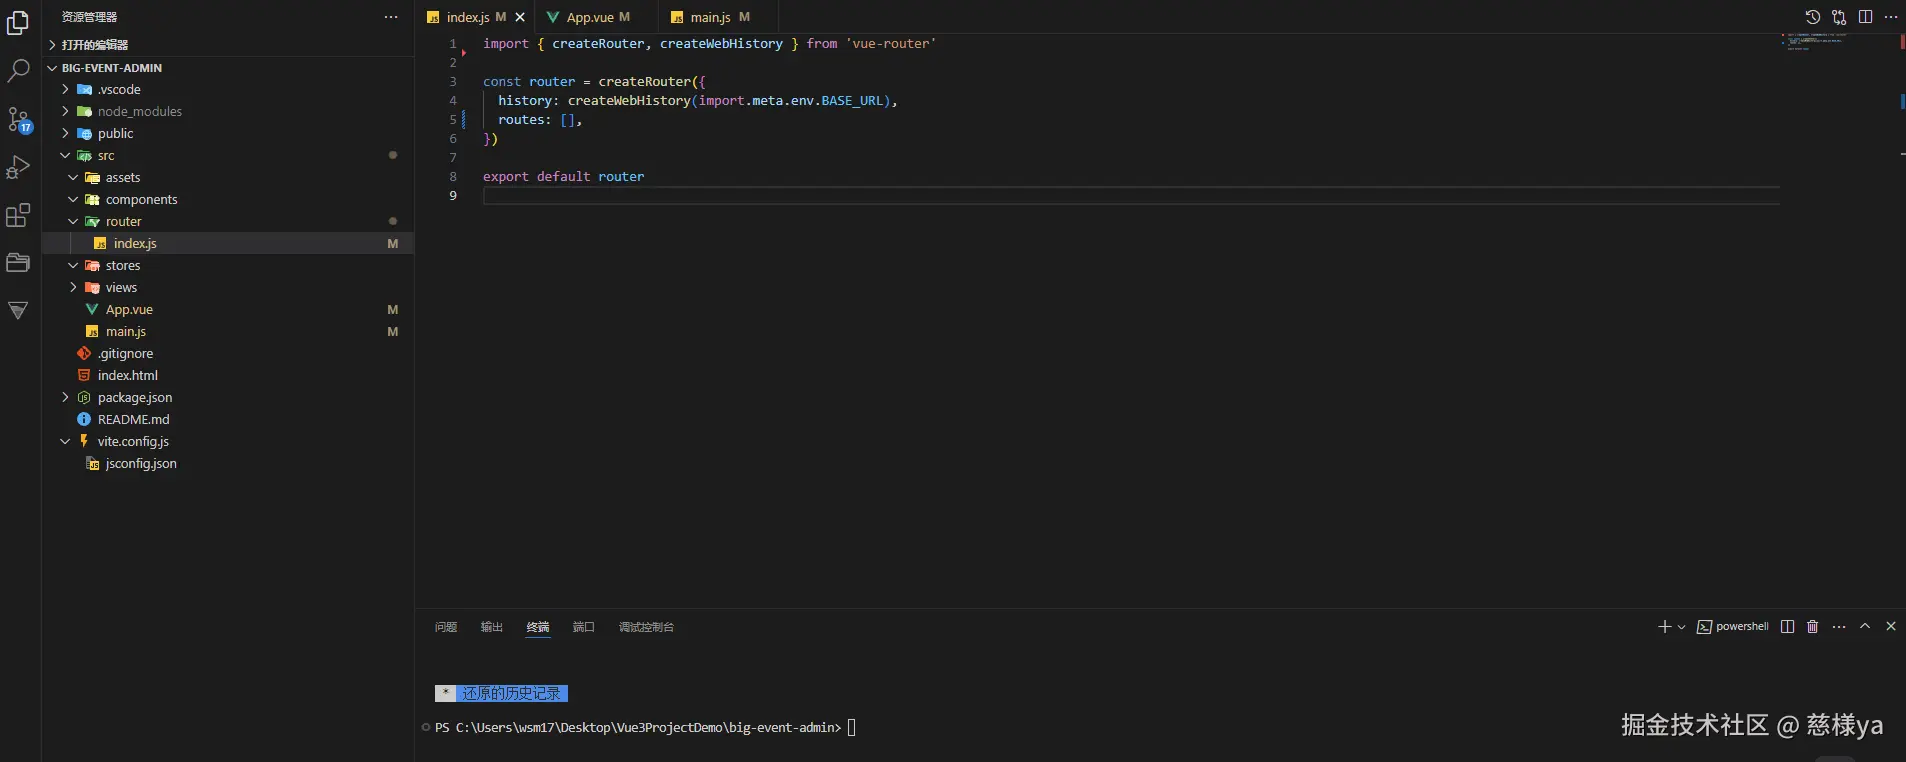The width and height of the screenshot is (1906, 762).
Task: Open the README.md file
Action: [x=228, y=419]
